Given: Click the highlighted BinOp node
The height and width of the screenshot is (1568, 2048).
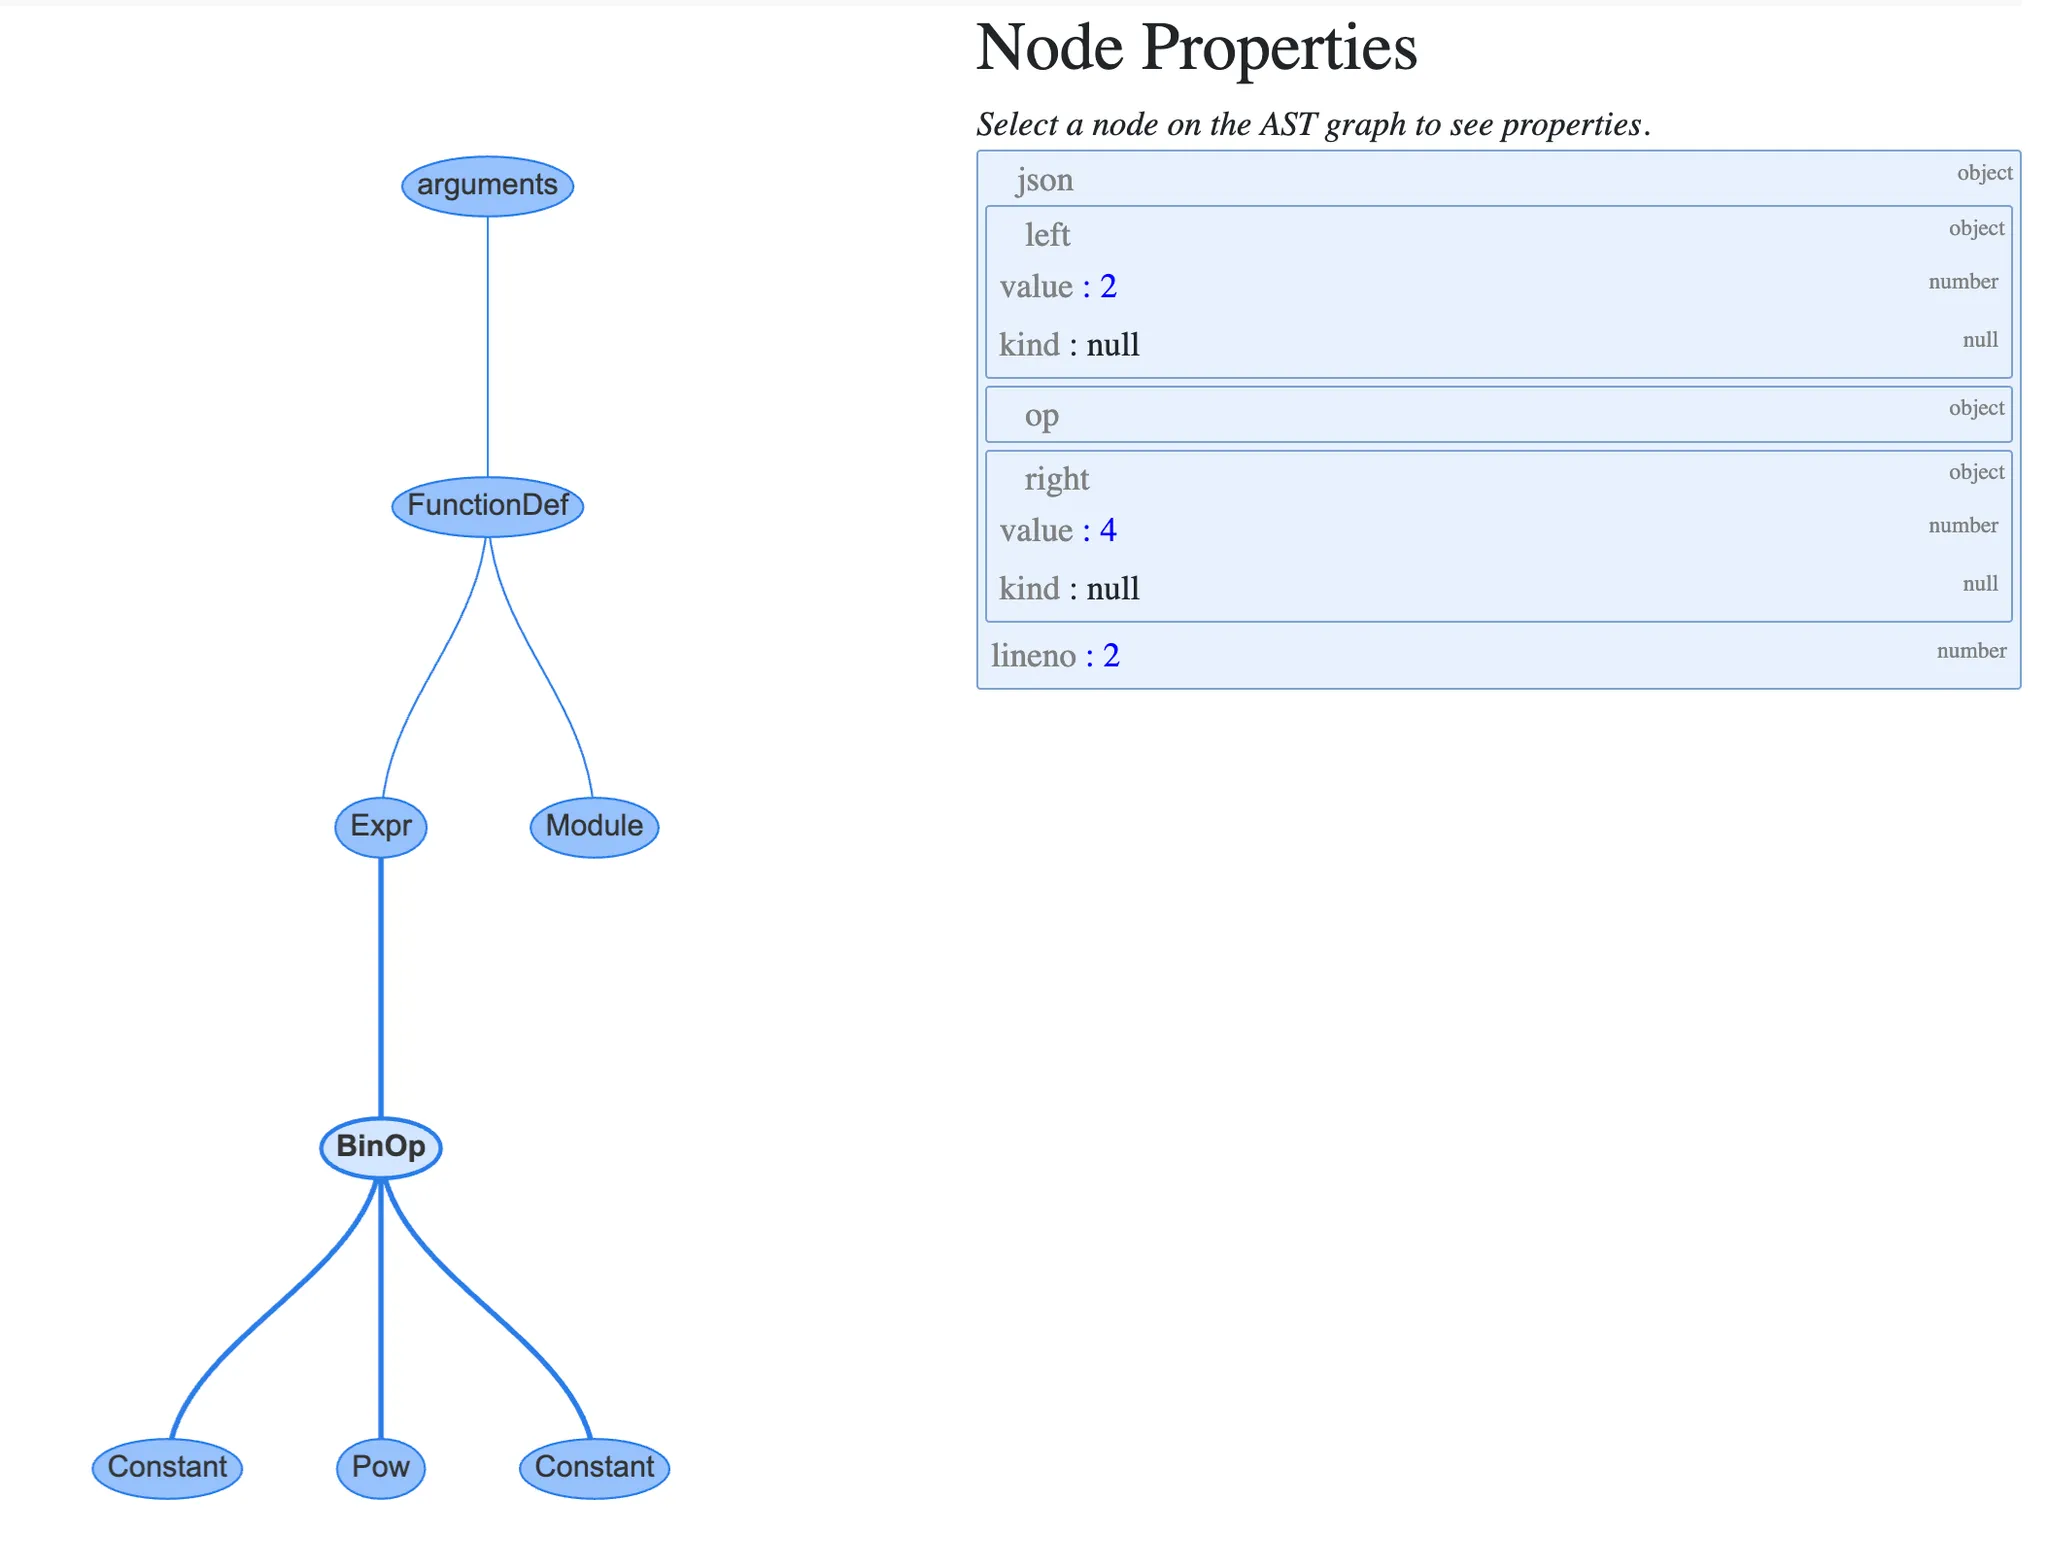Looking at the screenshot, I should (380, 1147).
